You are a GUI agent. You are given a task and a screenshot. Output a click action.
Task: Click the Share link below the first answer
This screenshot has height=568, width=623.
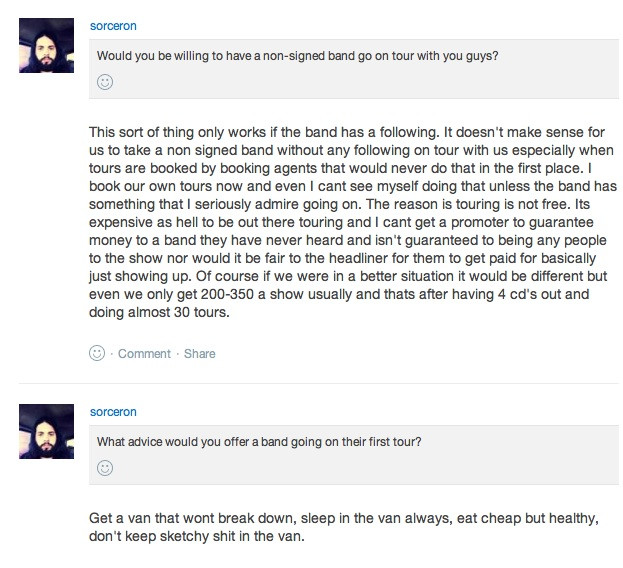199,354
